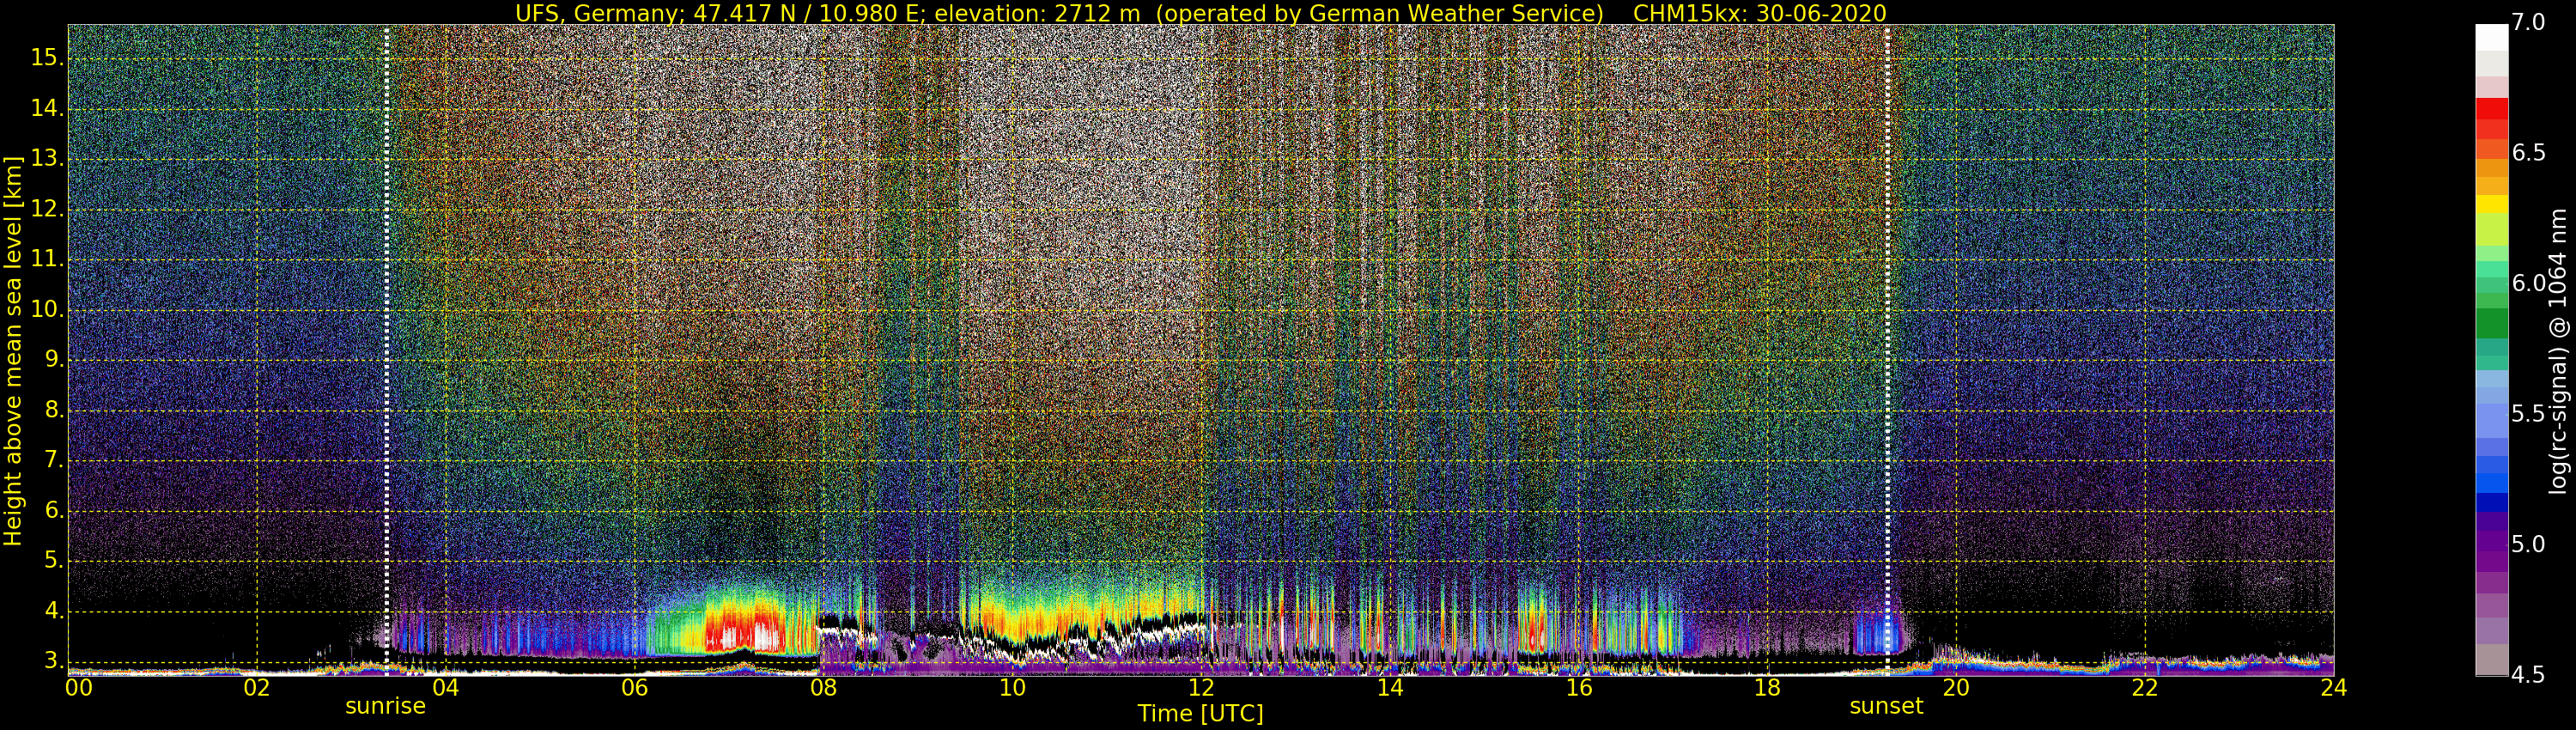Click the sunrise label below the time axis
The height and width of the screenshot is (730, 2576).
385,706
